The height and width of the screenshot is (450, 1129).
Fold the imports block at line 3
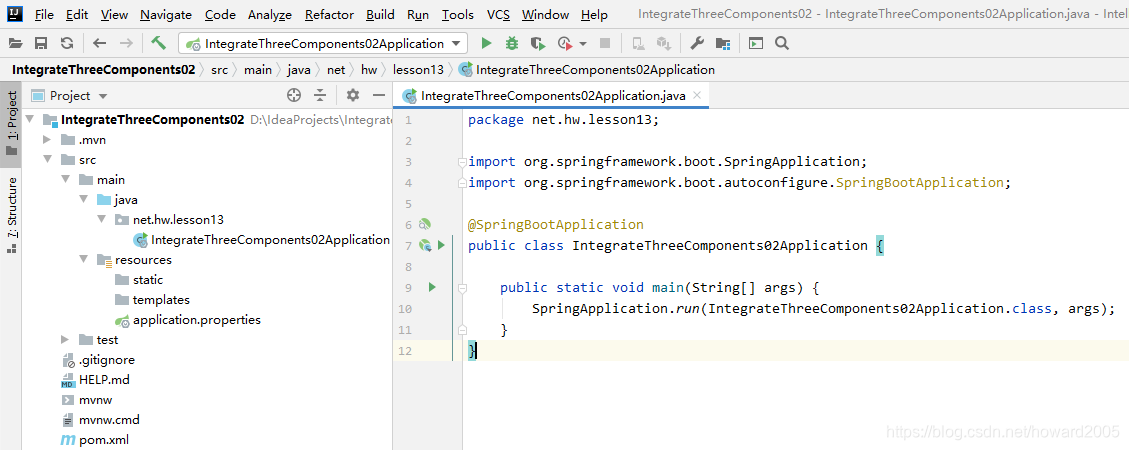click(462, 162)
